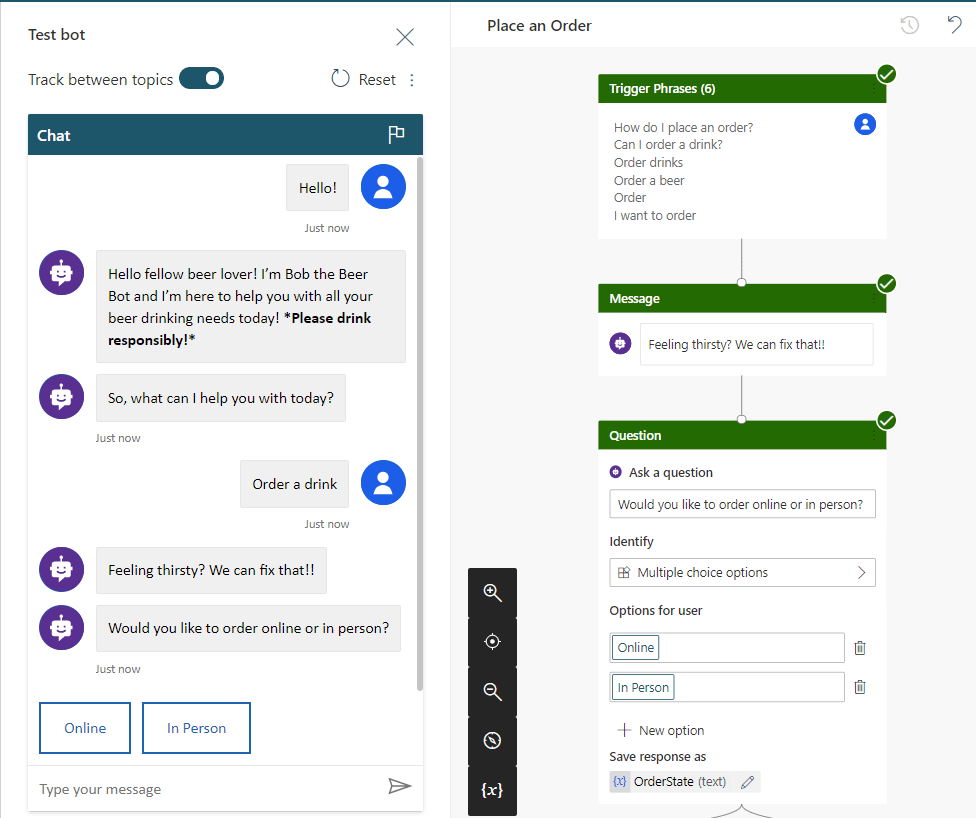Click the compass mini-map icon
This screenshot has height=818, width=976.
492,741
